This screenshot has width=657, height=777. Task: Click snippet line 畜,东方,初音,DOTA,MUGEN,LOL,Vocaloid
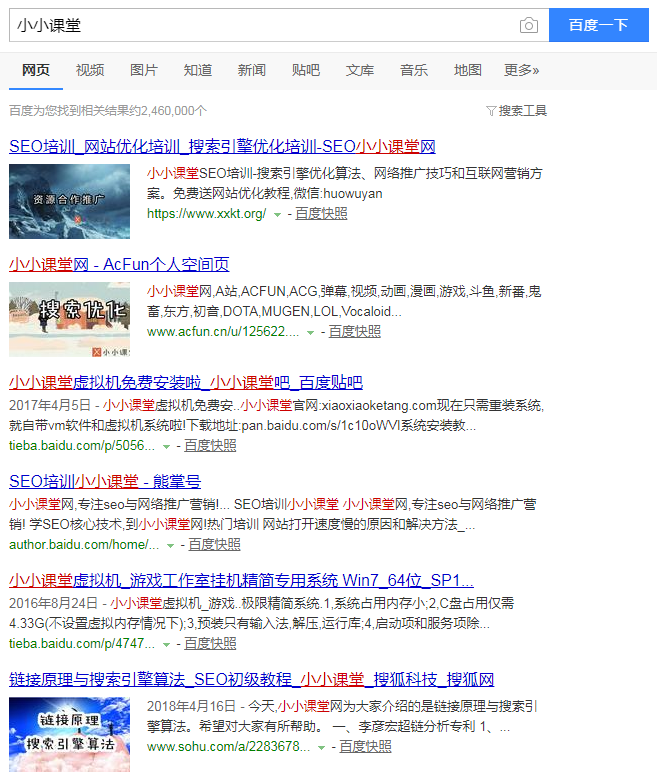tap(274, 312)
